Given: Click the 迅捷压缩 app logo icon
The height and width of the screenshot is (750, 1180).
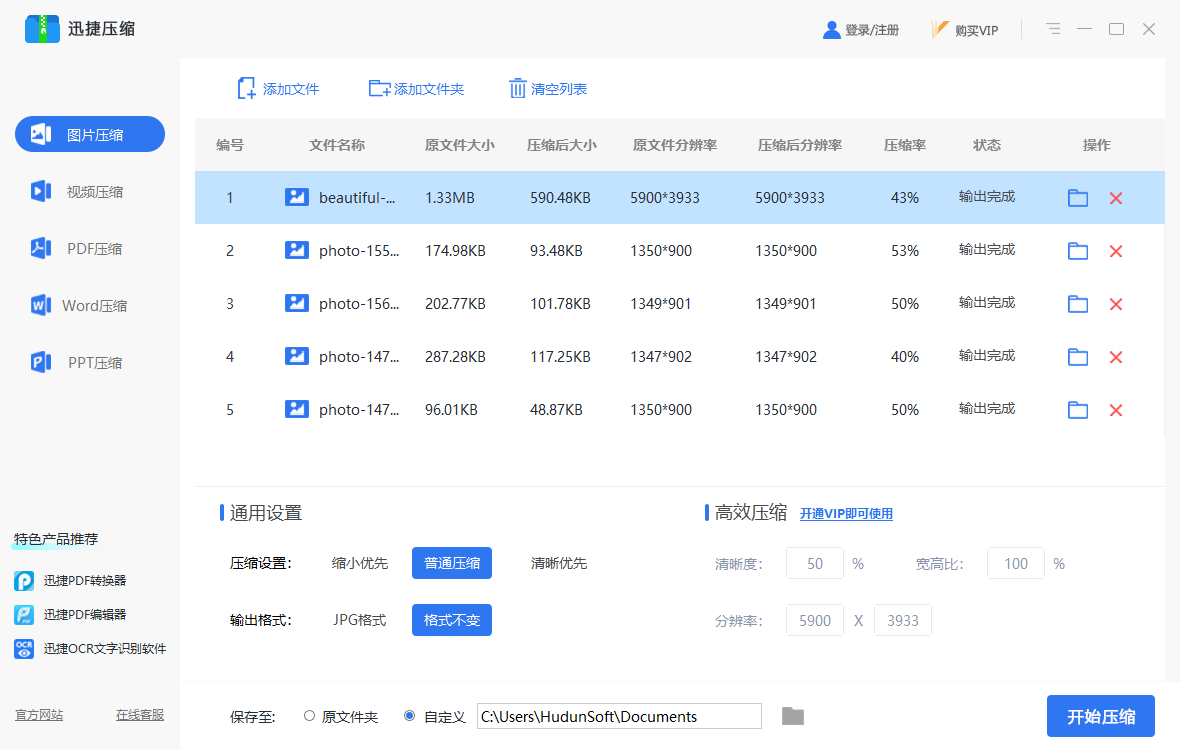Looking at the screenshot, I should 42,29.
